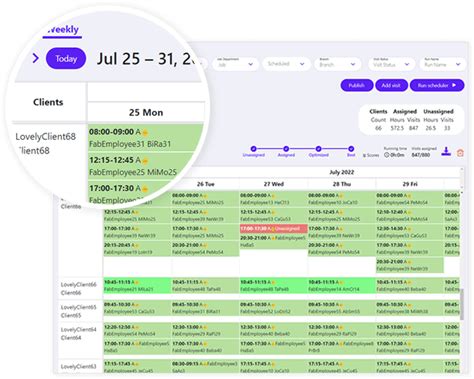Screen dimensions: 474x379
Task: Select the LovelyClient63 row label
Action: tap(78, 366)
